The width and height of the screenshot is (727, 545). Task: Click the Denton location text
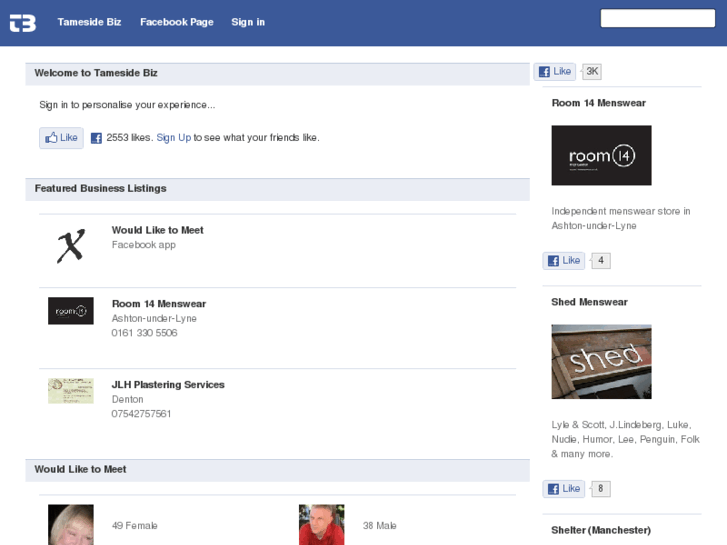click(128, 399)
